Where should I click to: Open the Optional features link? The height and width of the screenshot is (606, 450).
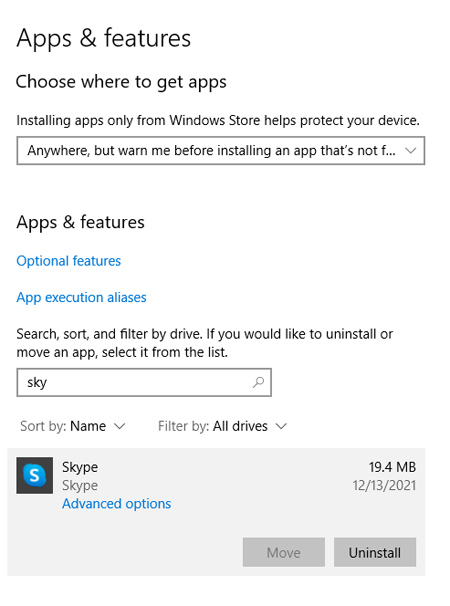point(69,261)
